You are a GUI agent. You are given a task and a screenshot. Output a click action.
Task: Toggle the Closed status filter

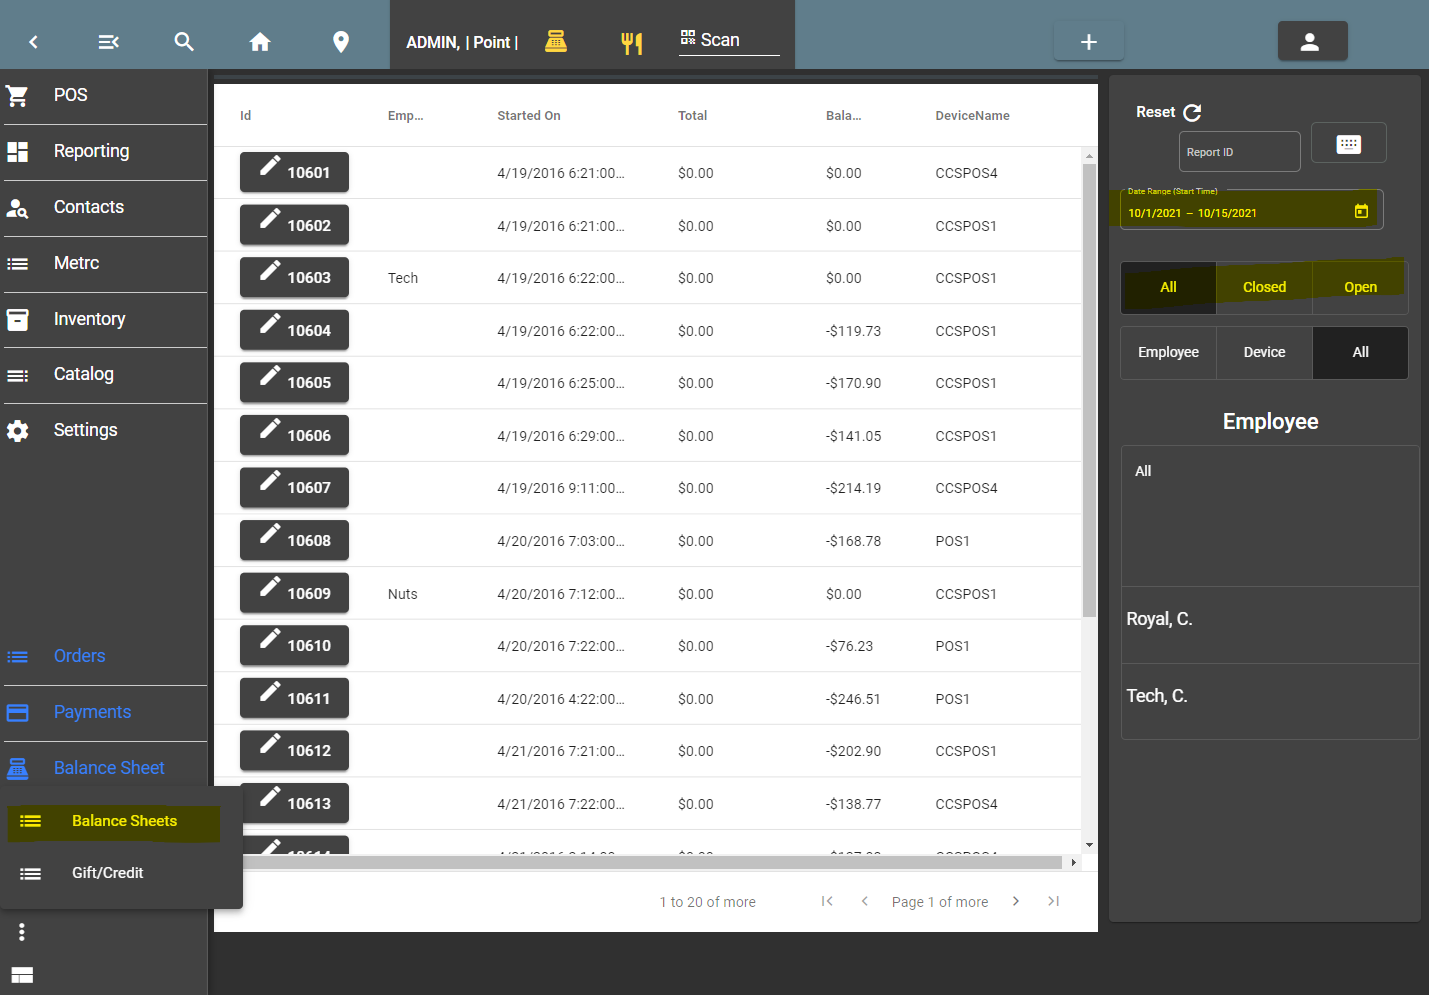coord(1264,287)
